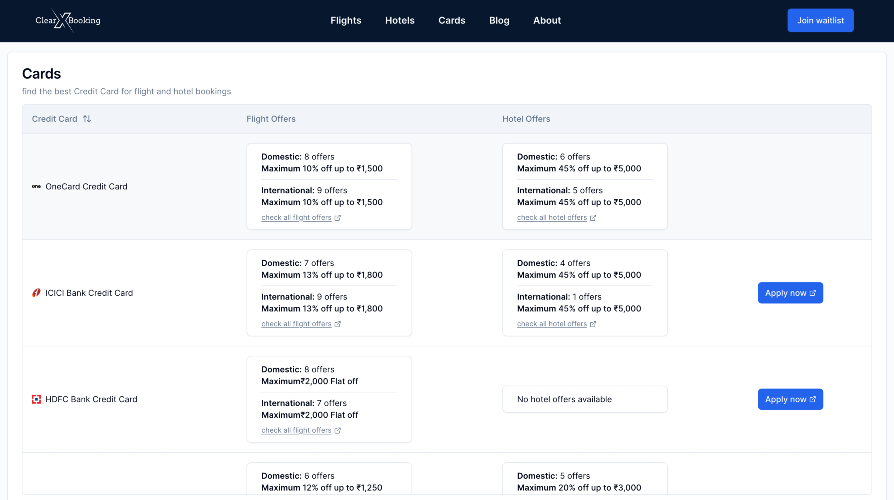Screen dimensions: 894x500
Task: Click the Cards page heading
Action: click(42, 74)
